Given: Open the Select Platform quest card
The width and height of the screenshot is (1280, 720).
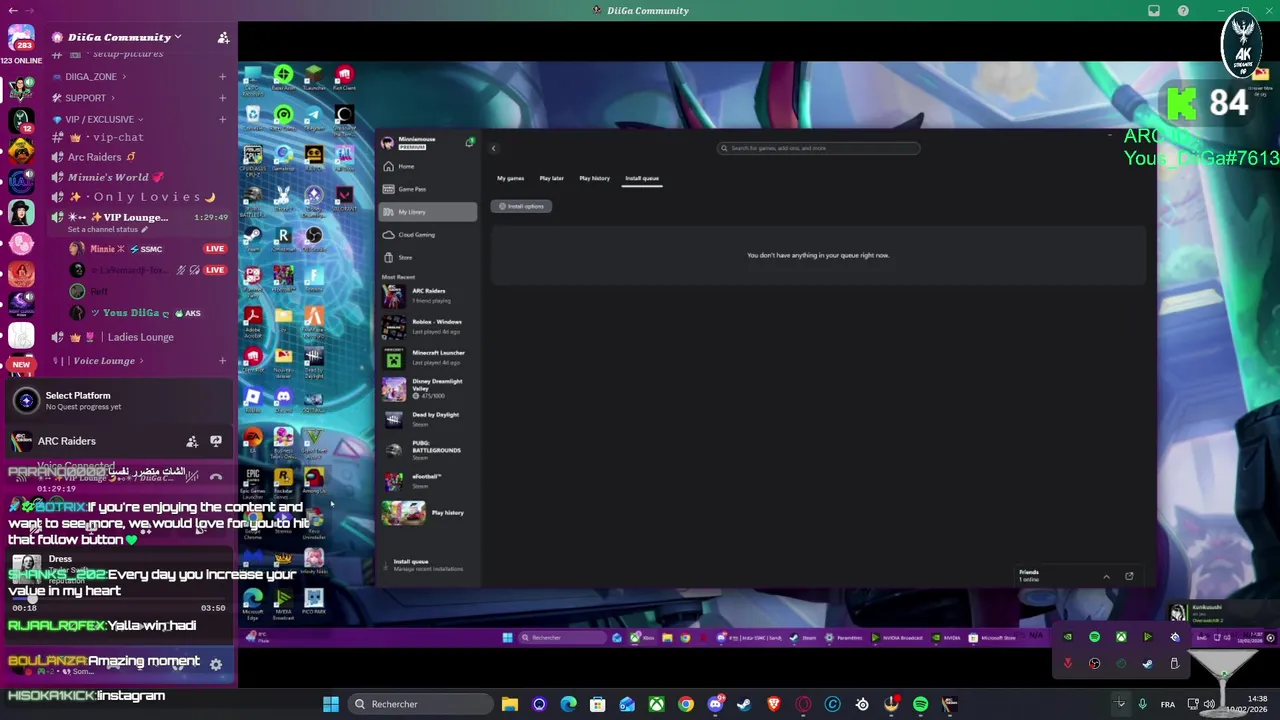Looking at the screenshot, I should (x=118, y=401).
